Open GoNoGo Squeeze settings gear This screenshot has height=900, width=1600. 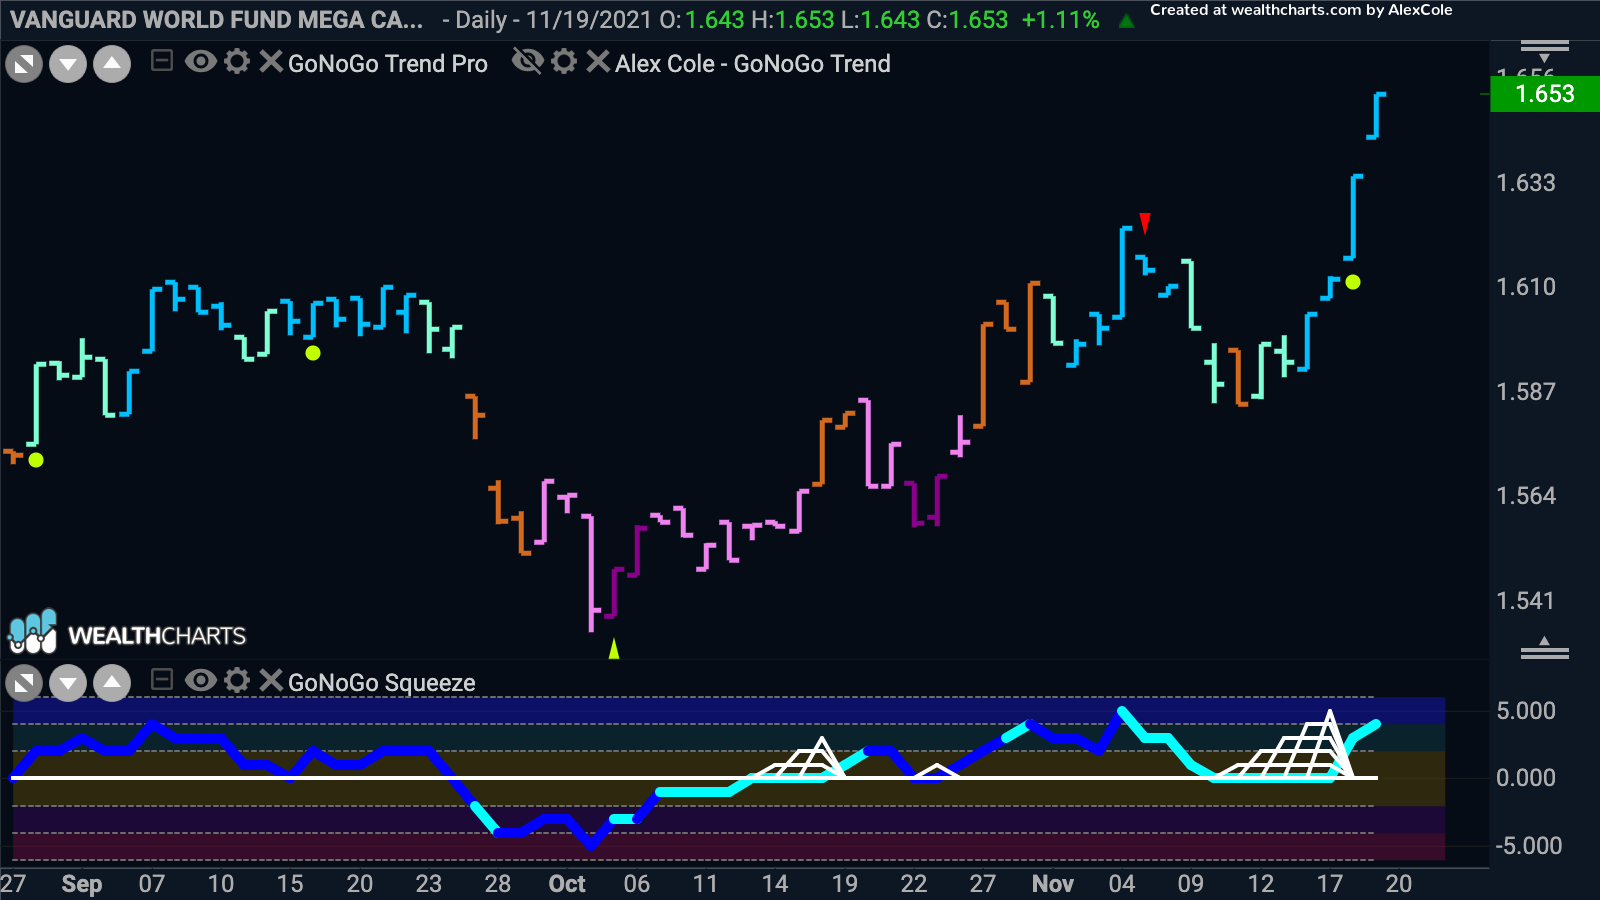237,681
